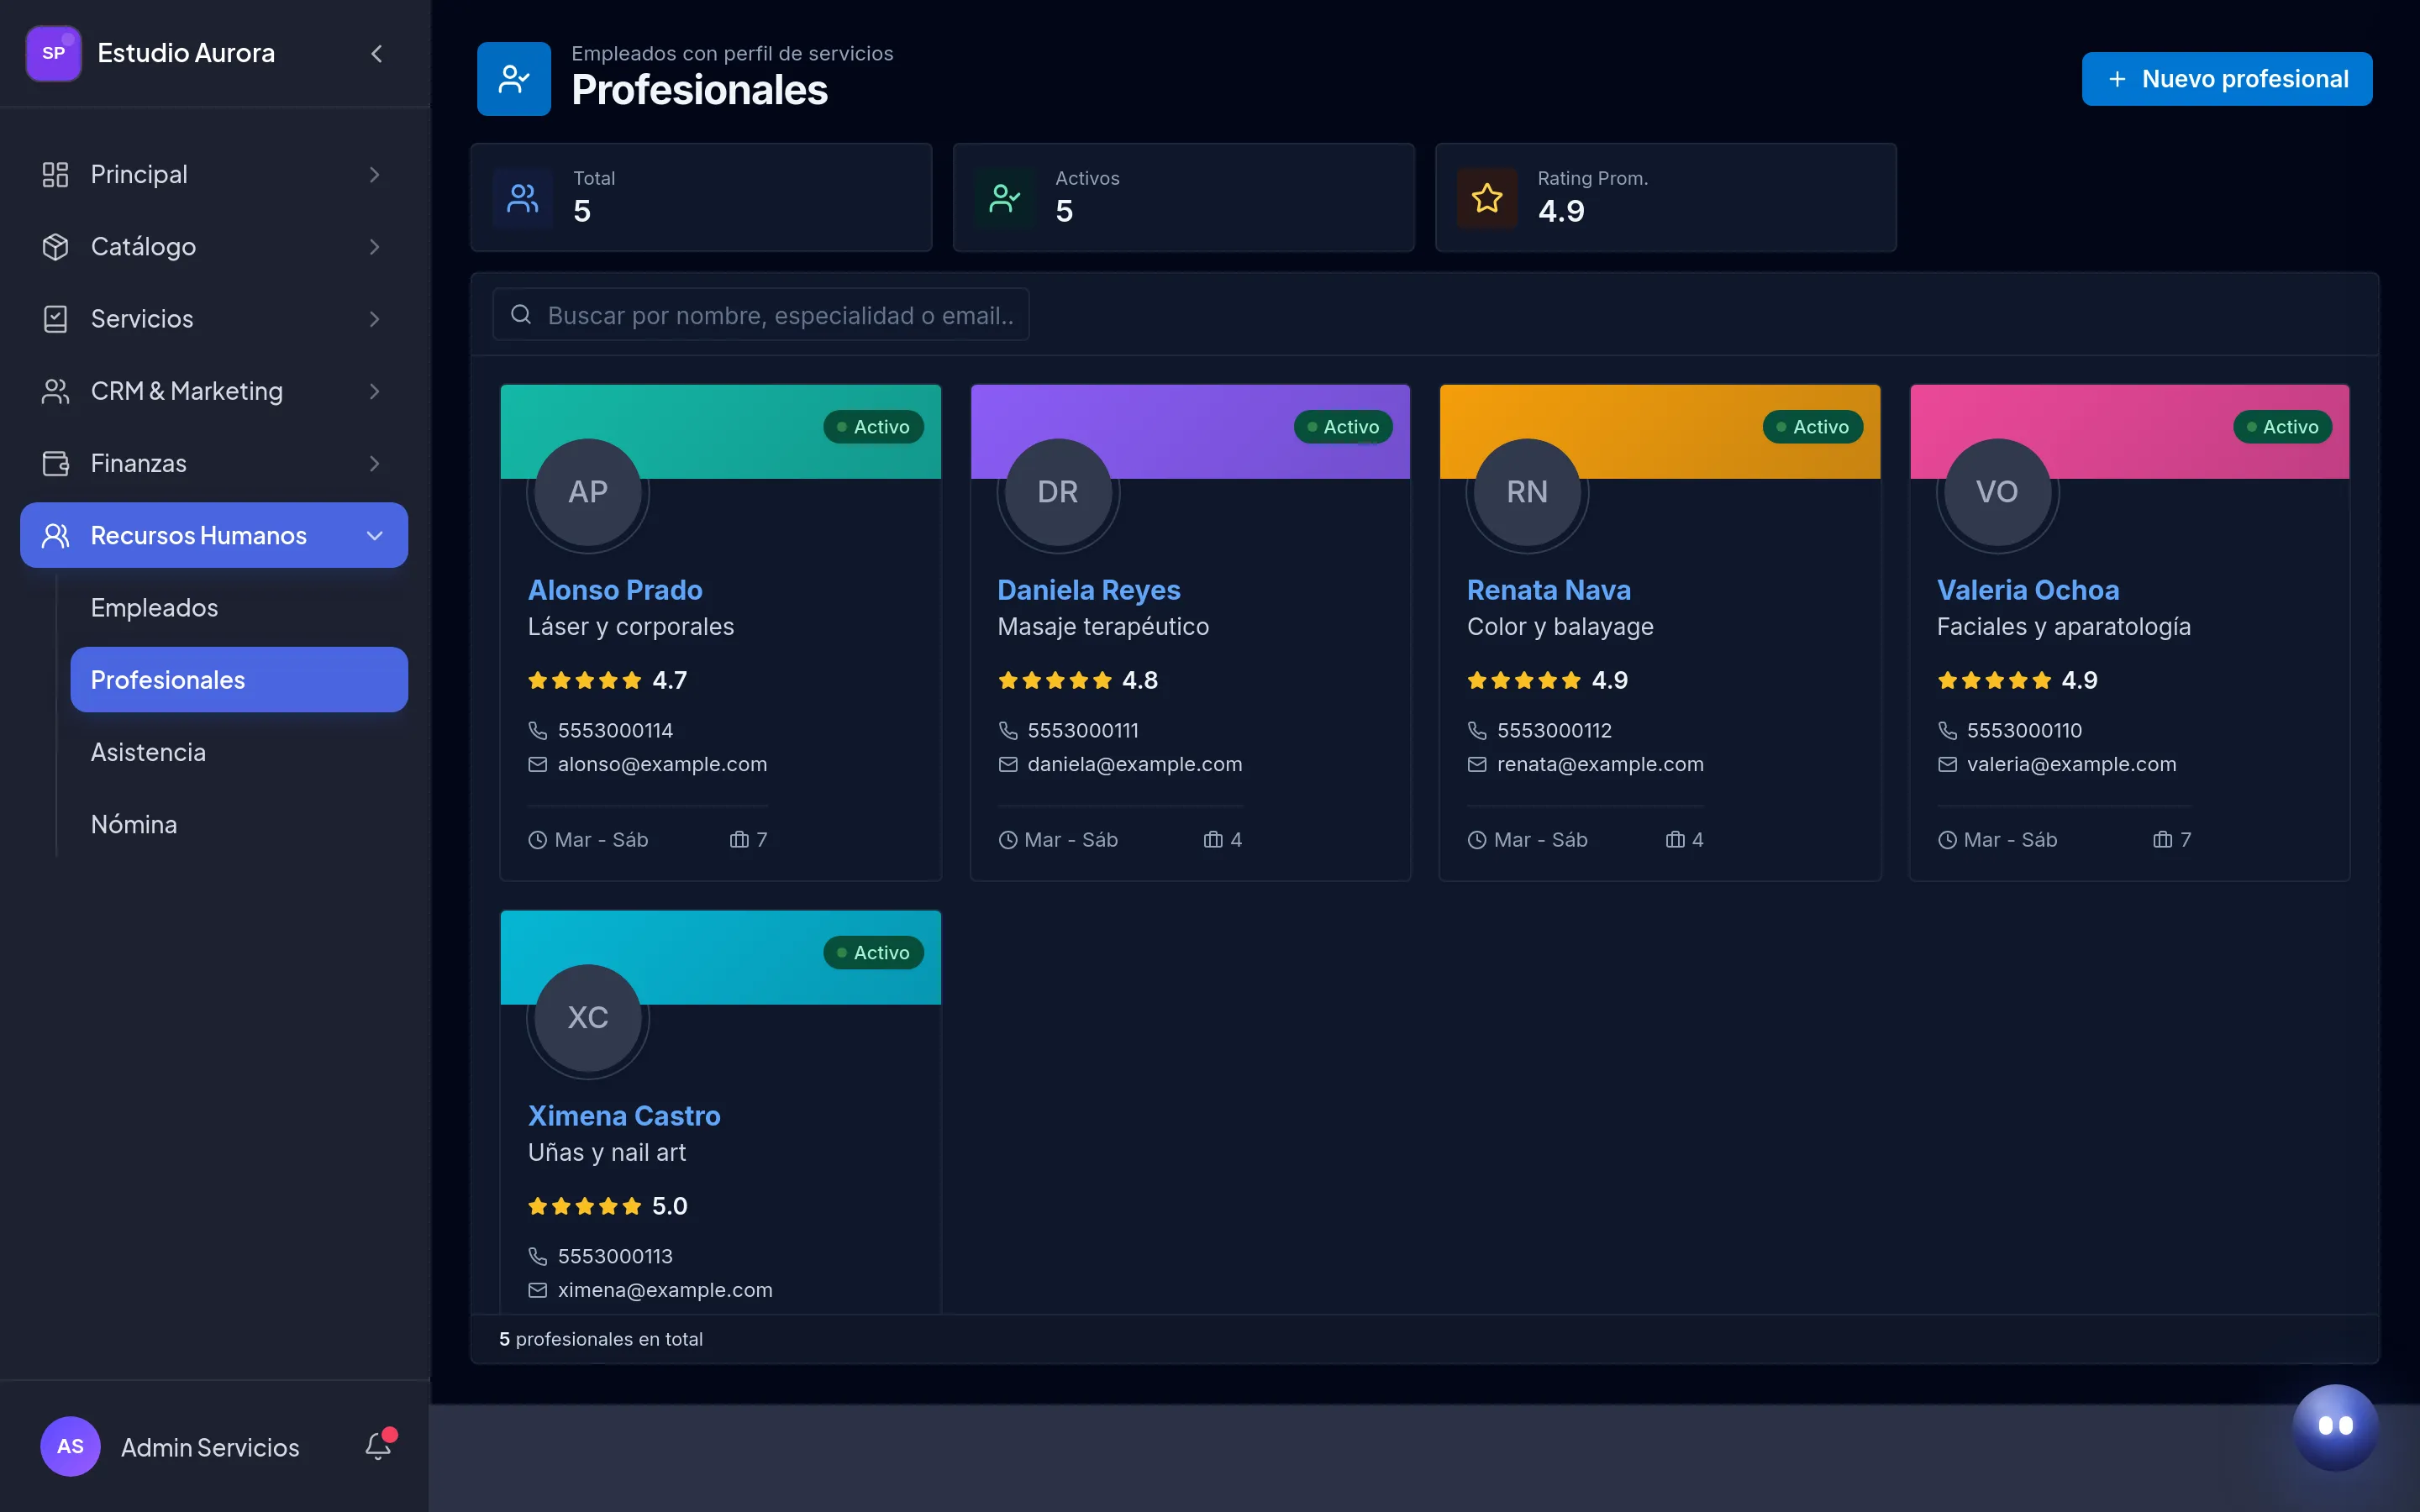Image resolution: width=2420 pixels, height=1512 pixels.
Task: Click the AP avatar of Alonso Prado
Action: pyautogui.click(x=588, y=492)
